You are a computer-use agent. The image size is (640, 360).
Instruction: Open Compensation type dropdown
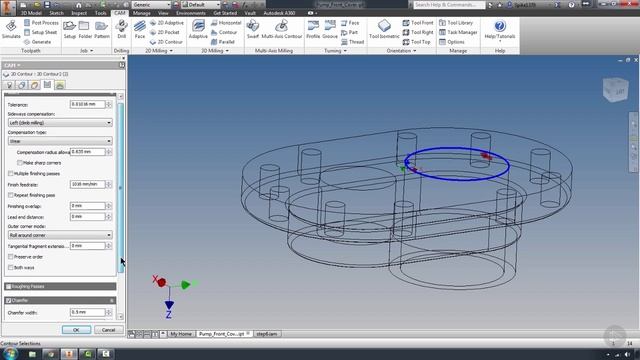click(60, 141)
